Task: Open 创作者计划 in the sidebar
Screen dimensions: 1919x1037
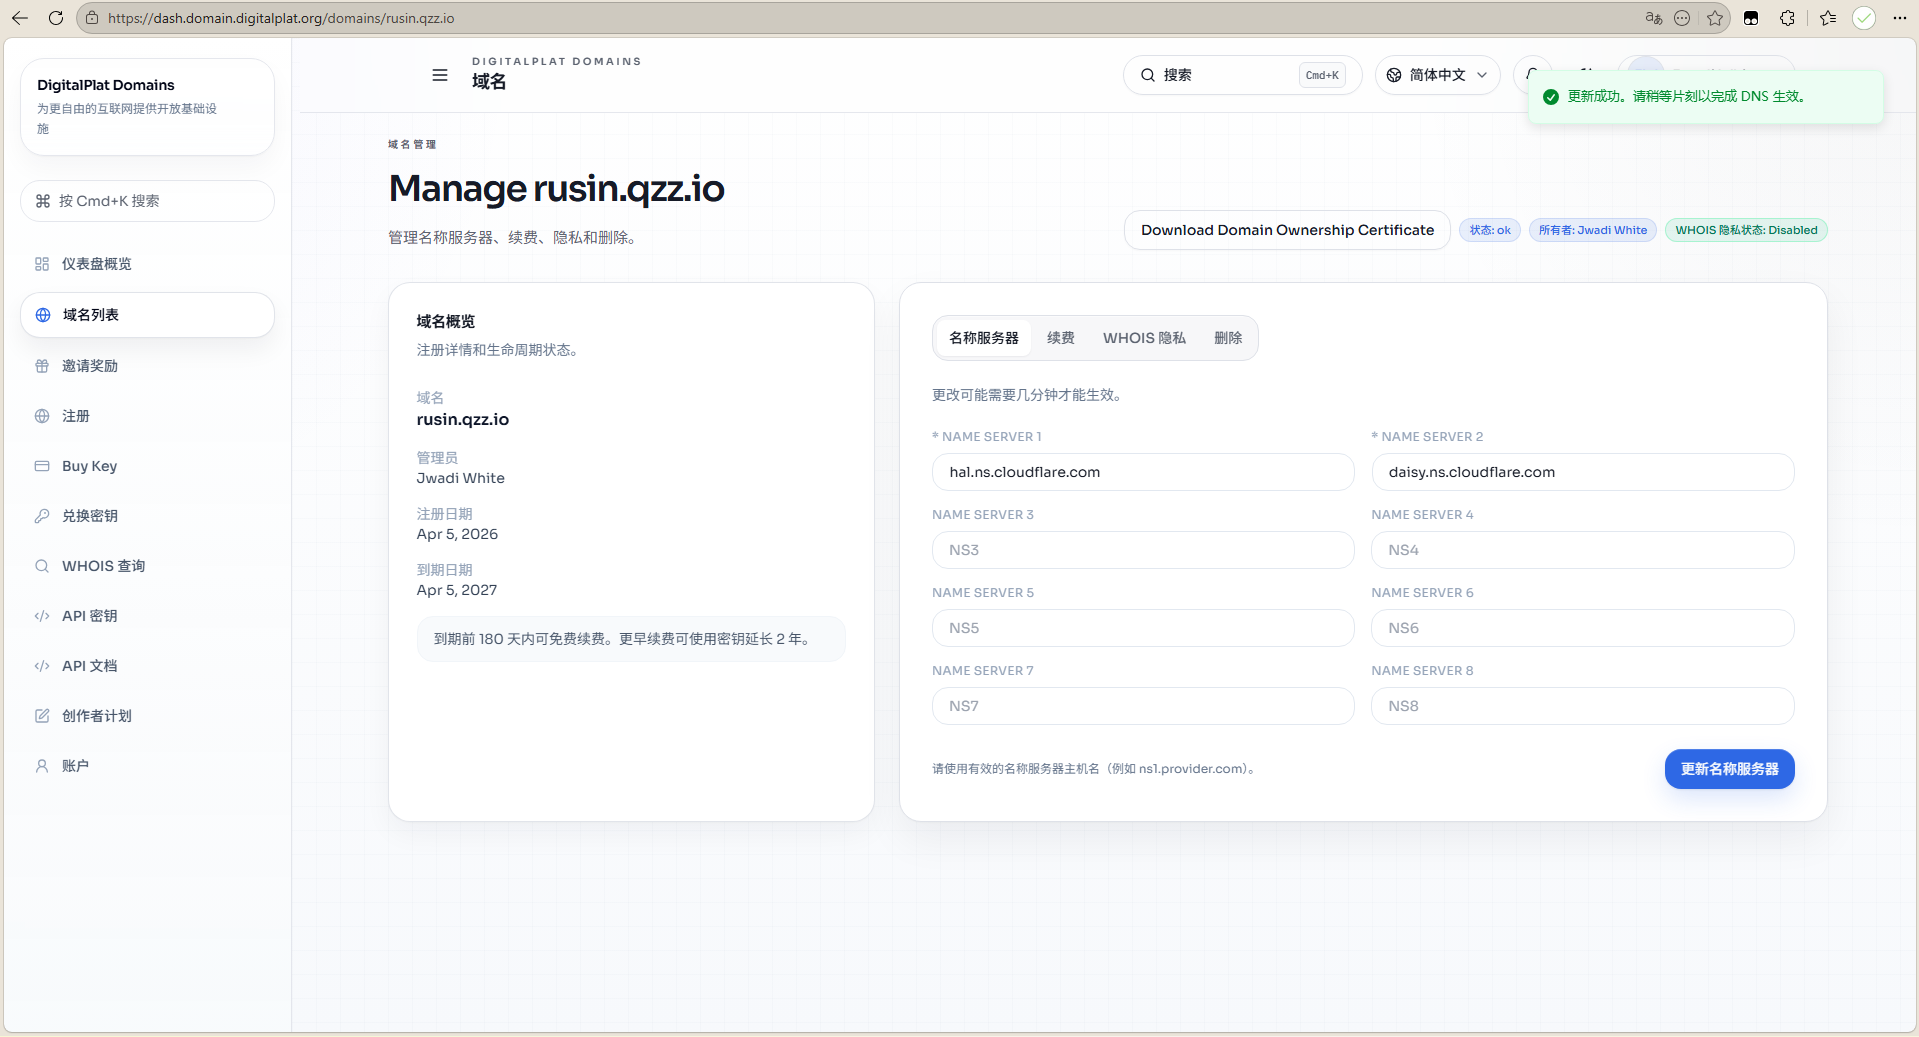Action: tap(96, 716)
